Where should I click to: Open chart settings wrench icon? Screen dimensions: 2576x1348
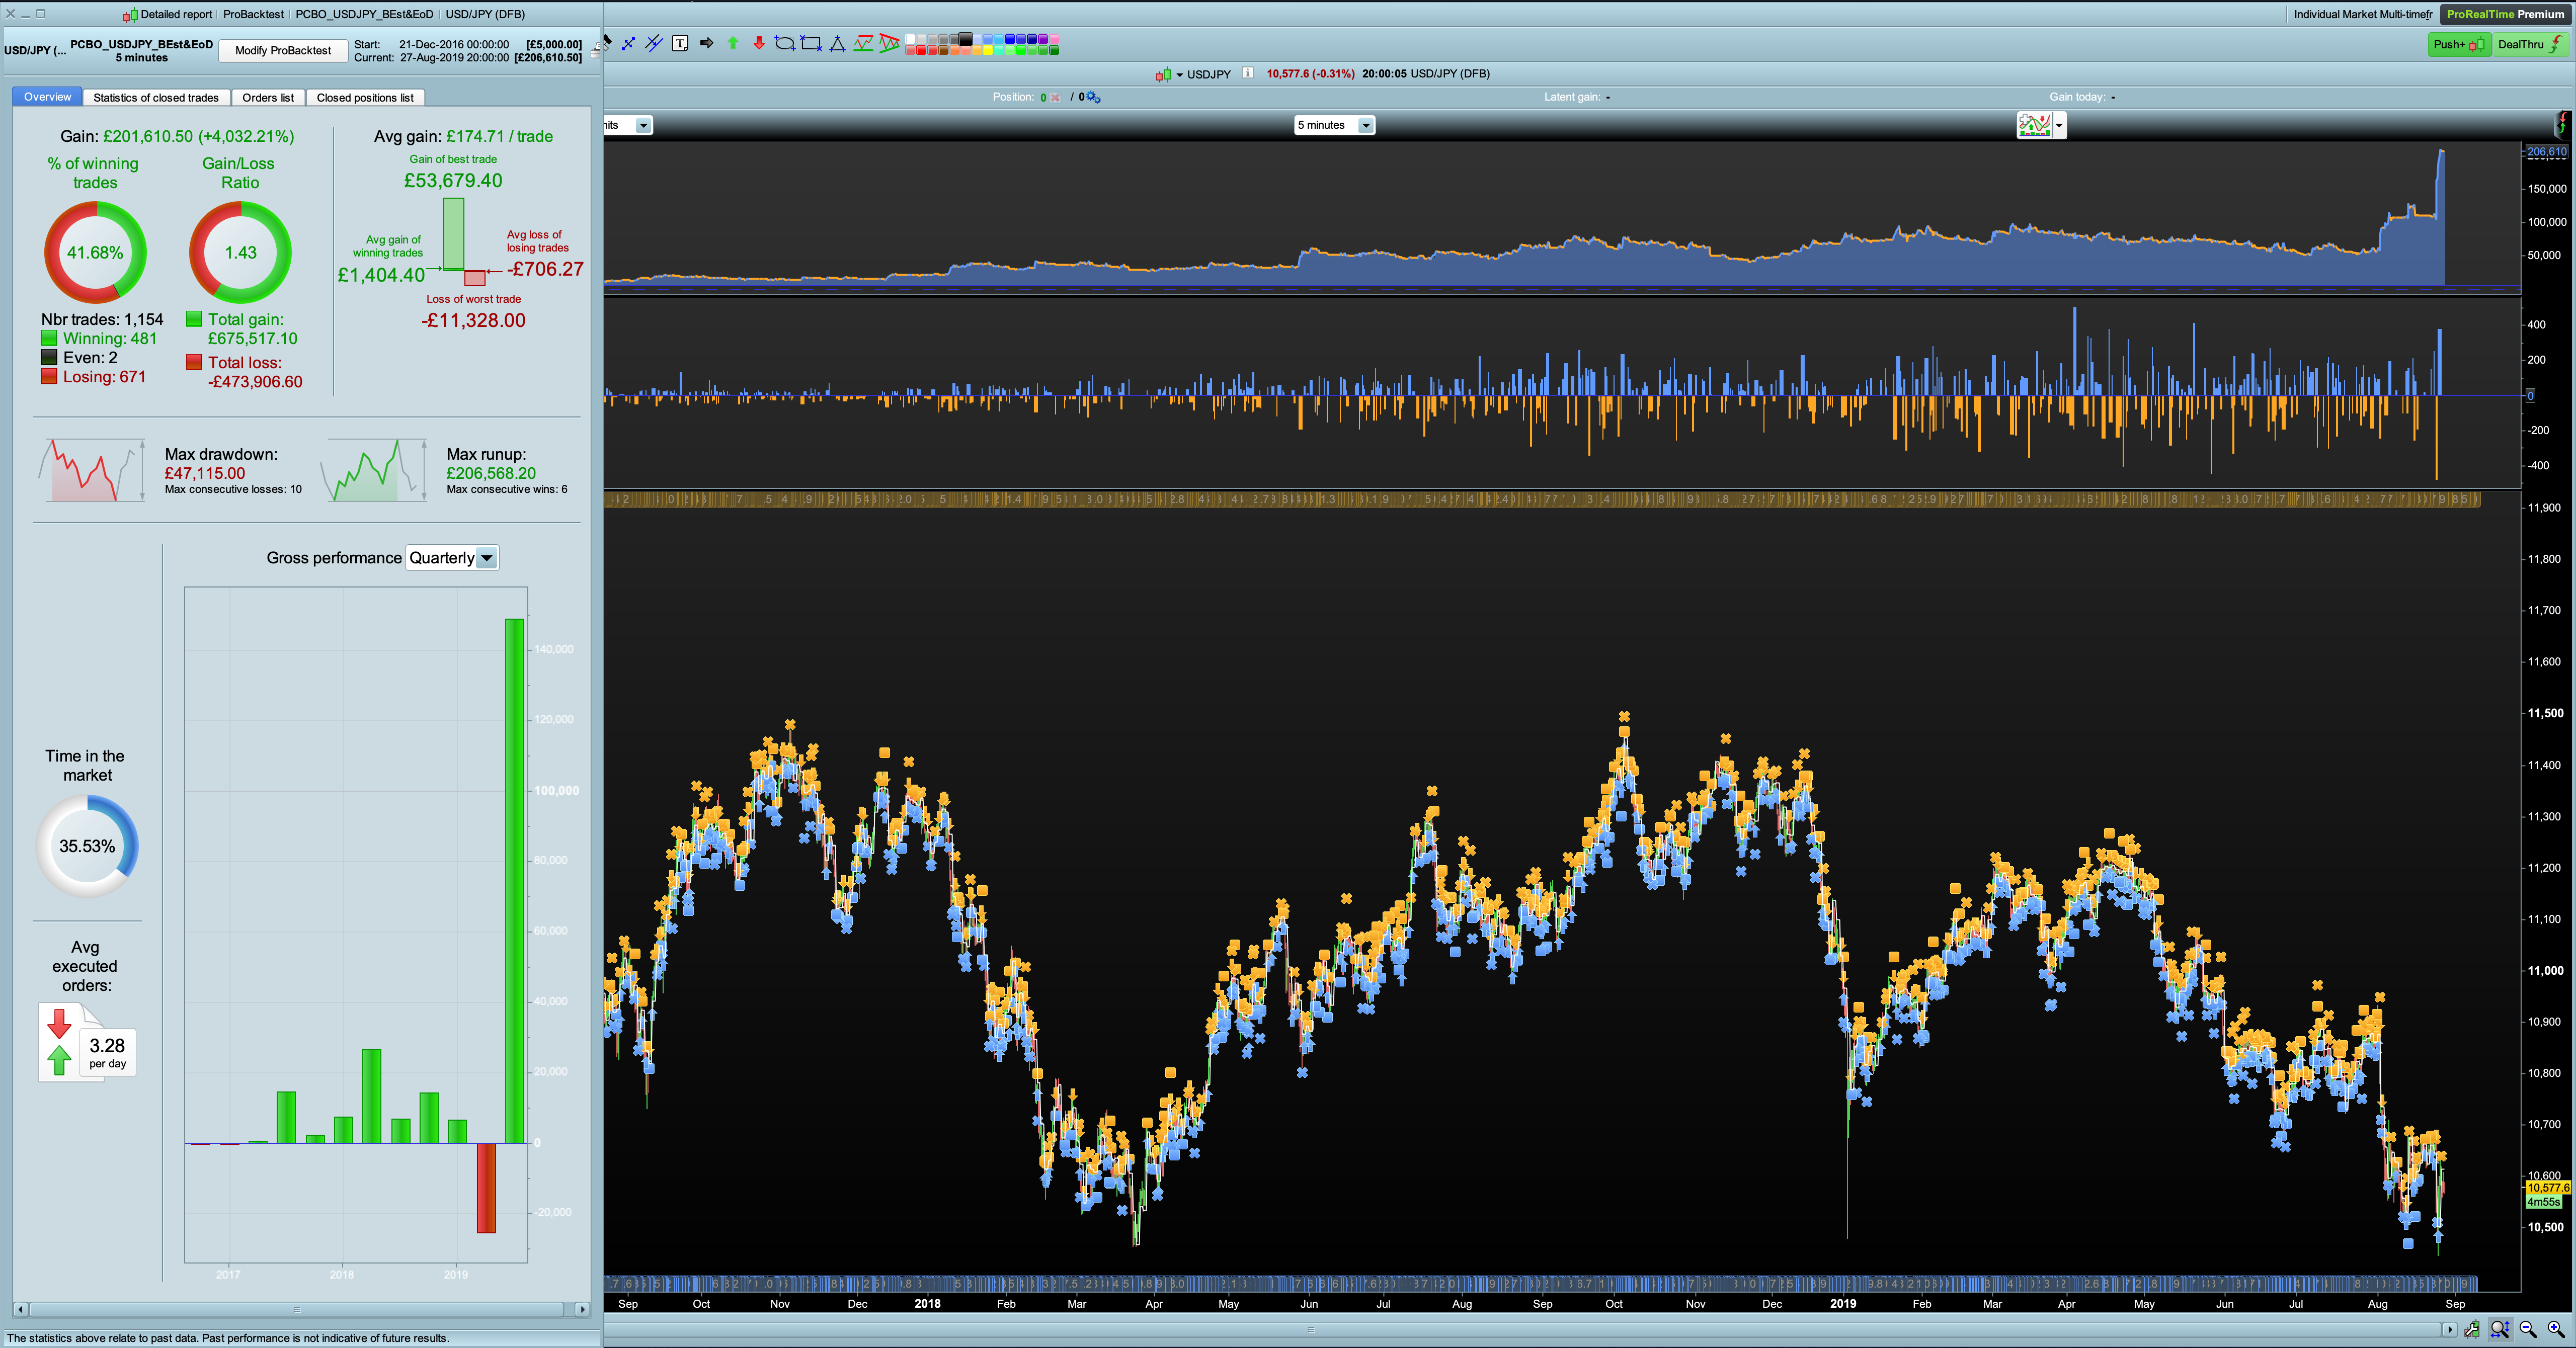click(x=2472, y=1329)
